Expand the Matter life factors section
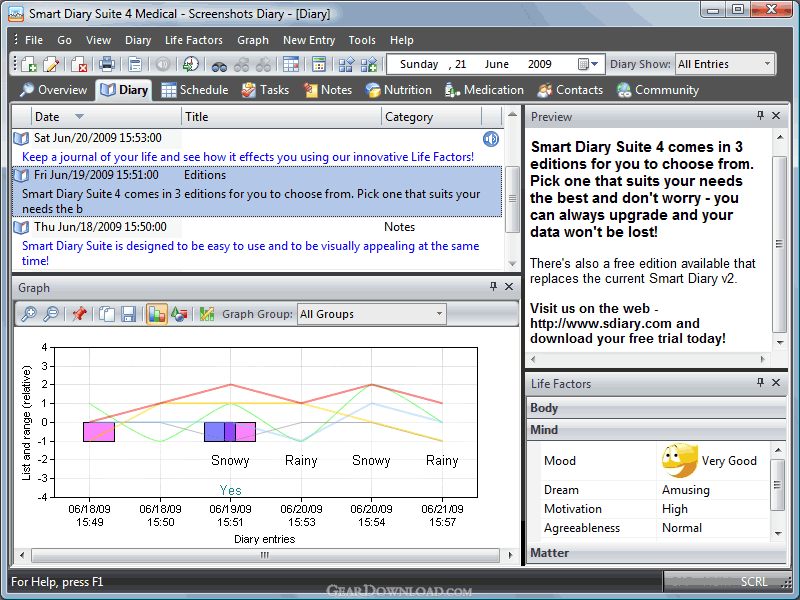This screenshot has width=800, height=600. [x=656, y=553]
